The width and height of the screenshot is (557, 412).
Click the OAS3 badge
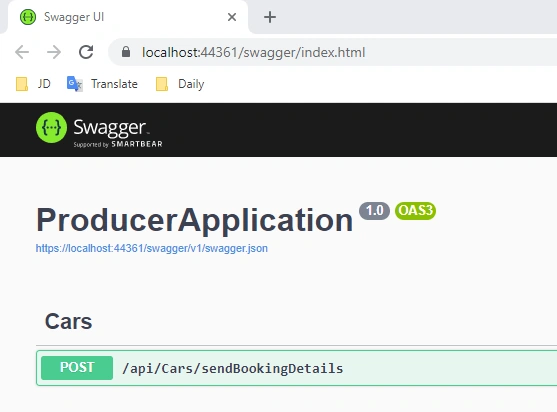pos(415,211)
